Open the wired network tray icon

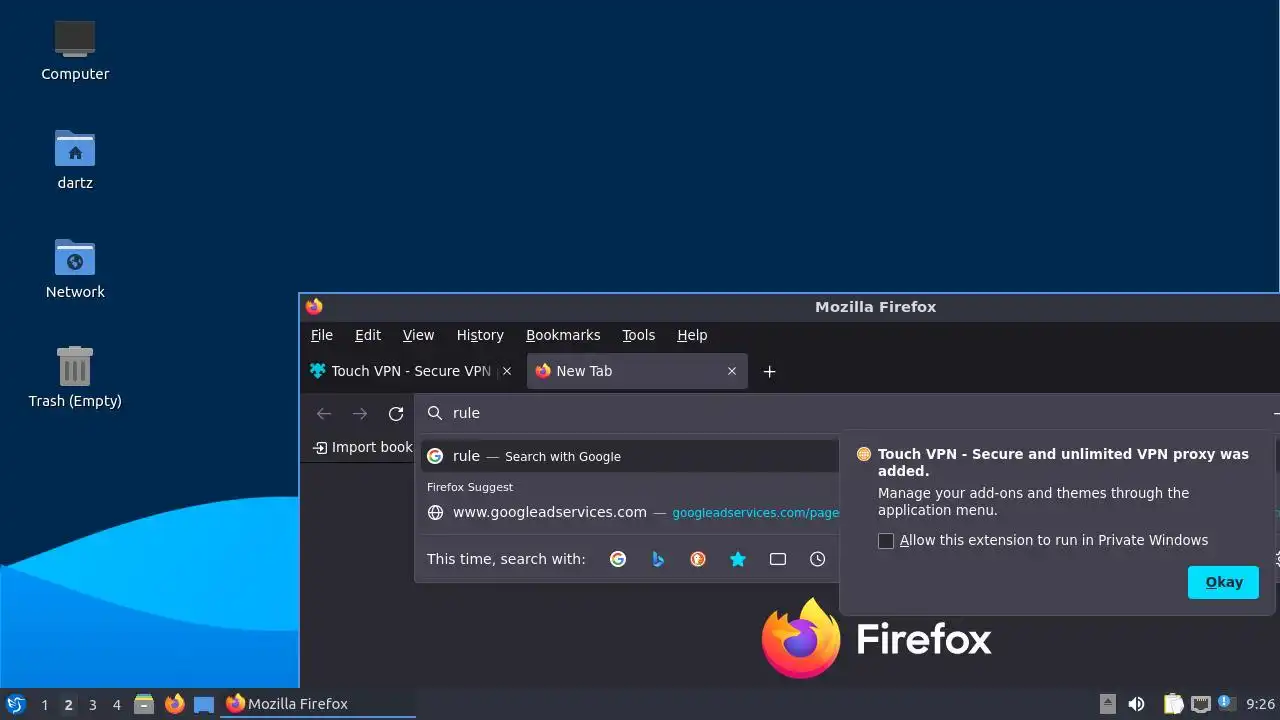1201,704
